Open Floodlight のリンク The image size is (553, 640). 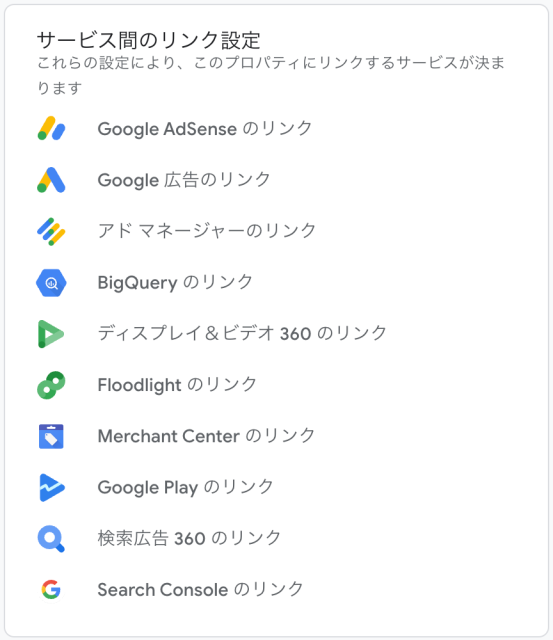[177, 385]
